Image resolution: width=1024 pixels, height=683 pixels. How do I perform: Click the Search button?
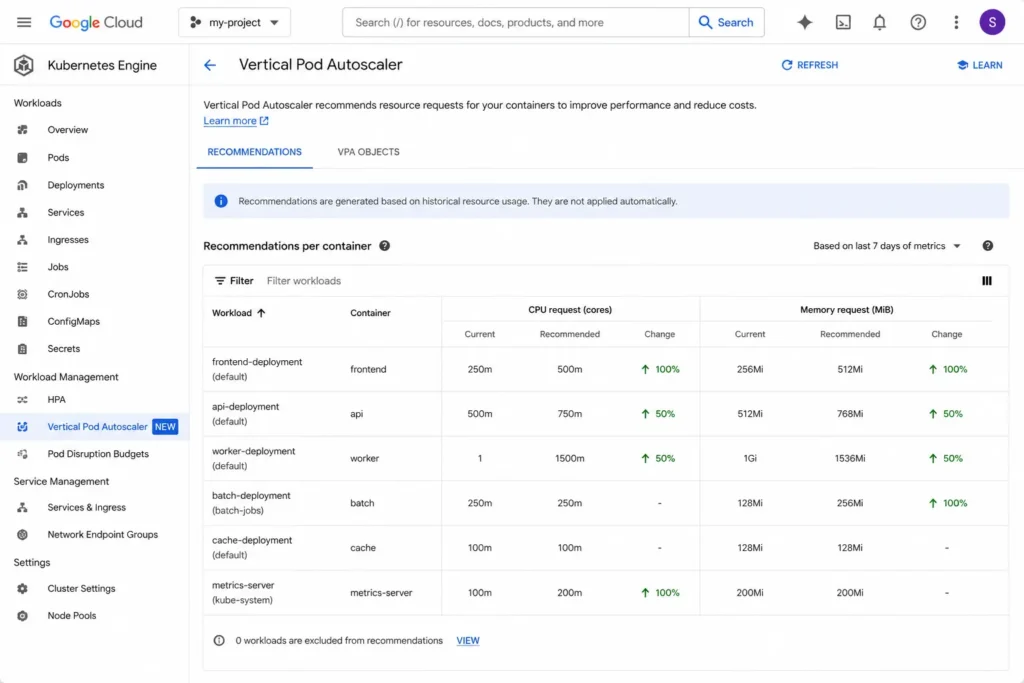(726, 22)
